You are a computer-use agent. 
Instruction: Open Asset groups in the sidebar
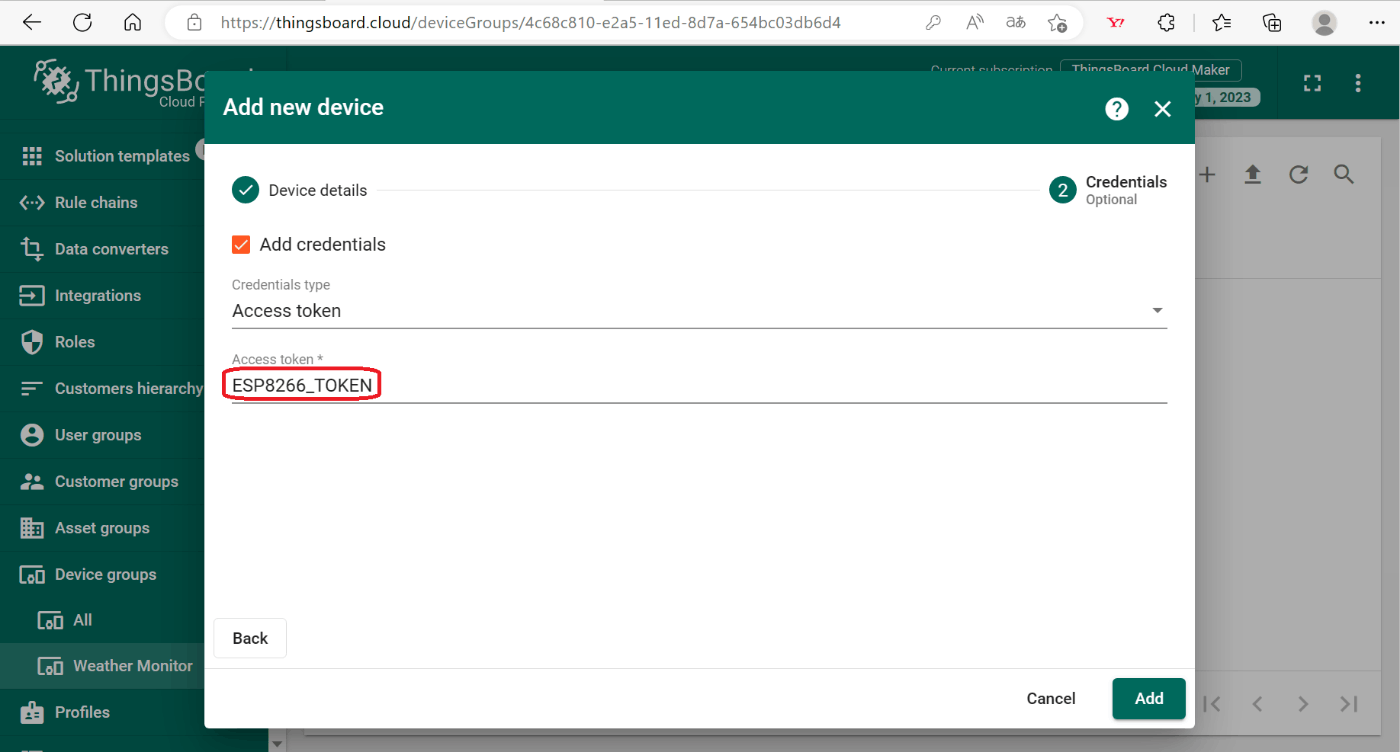click(102, 528)
